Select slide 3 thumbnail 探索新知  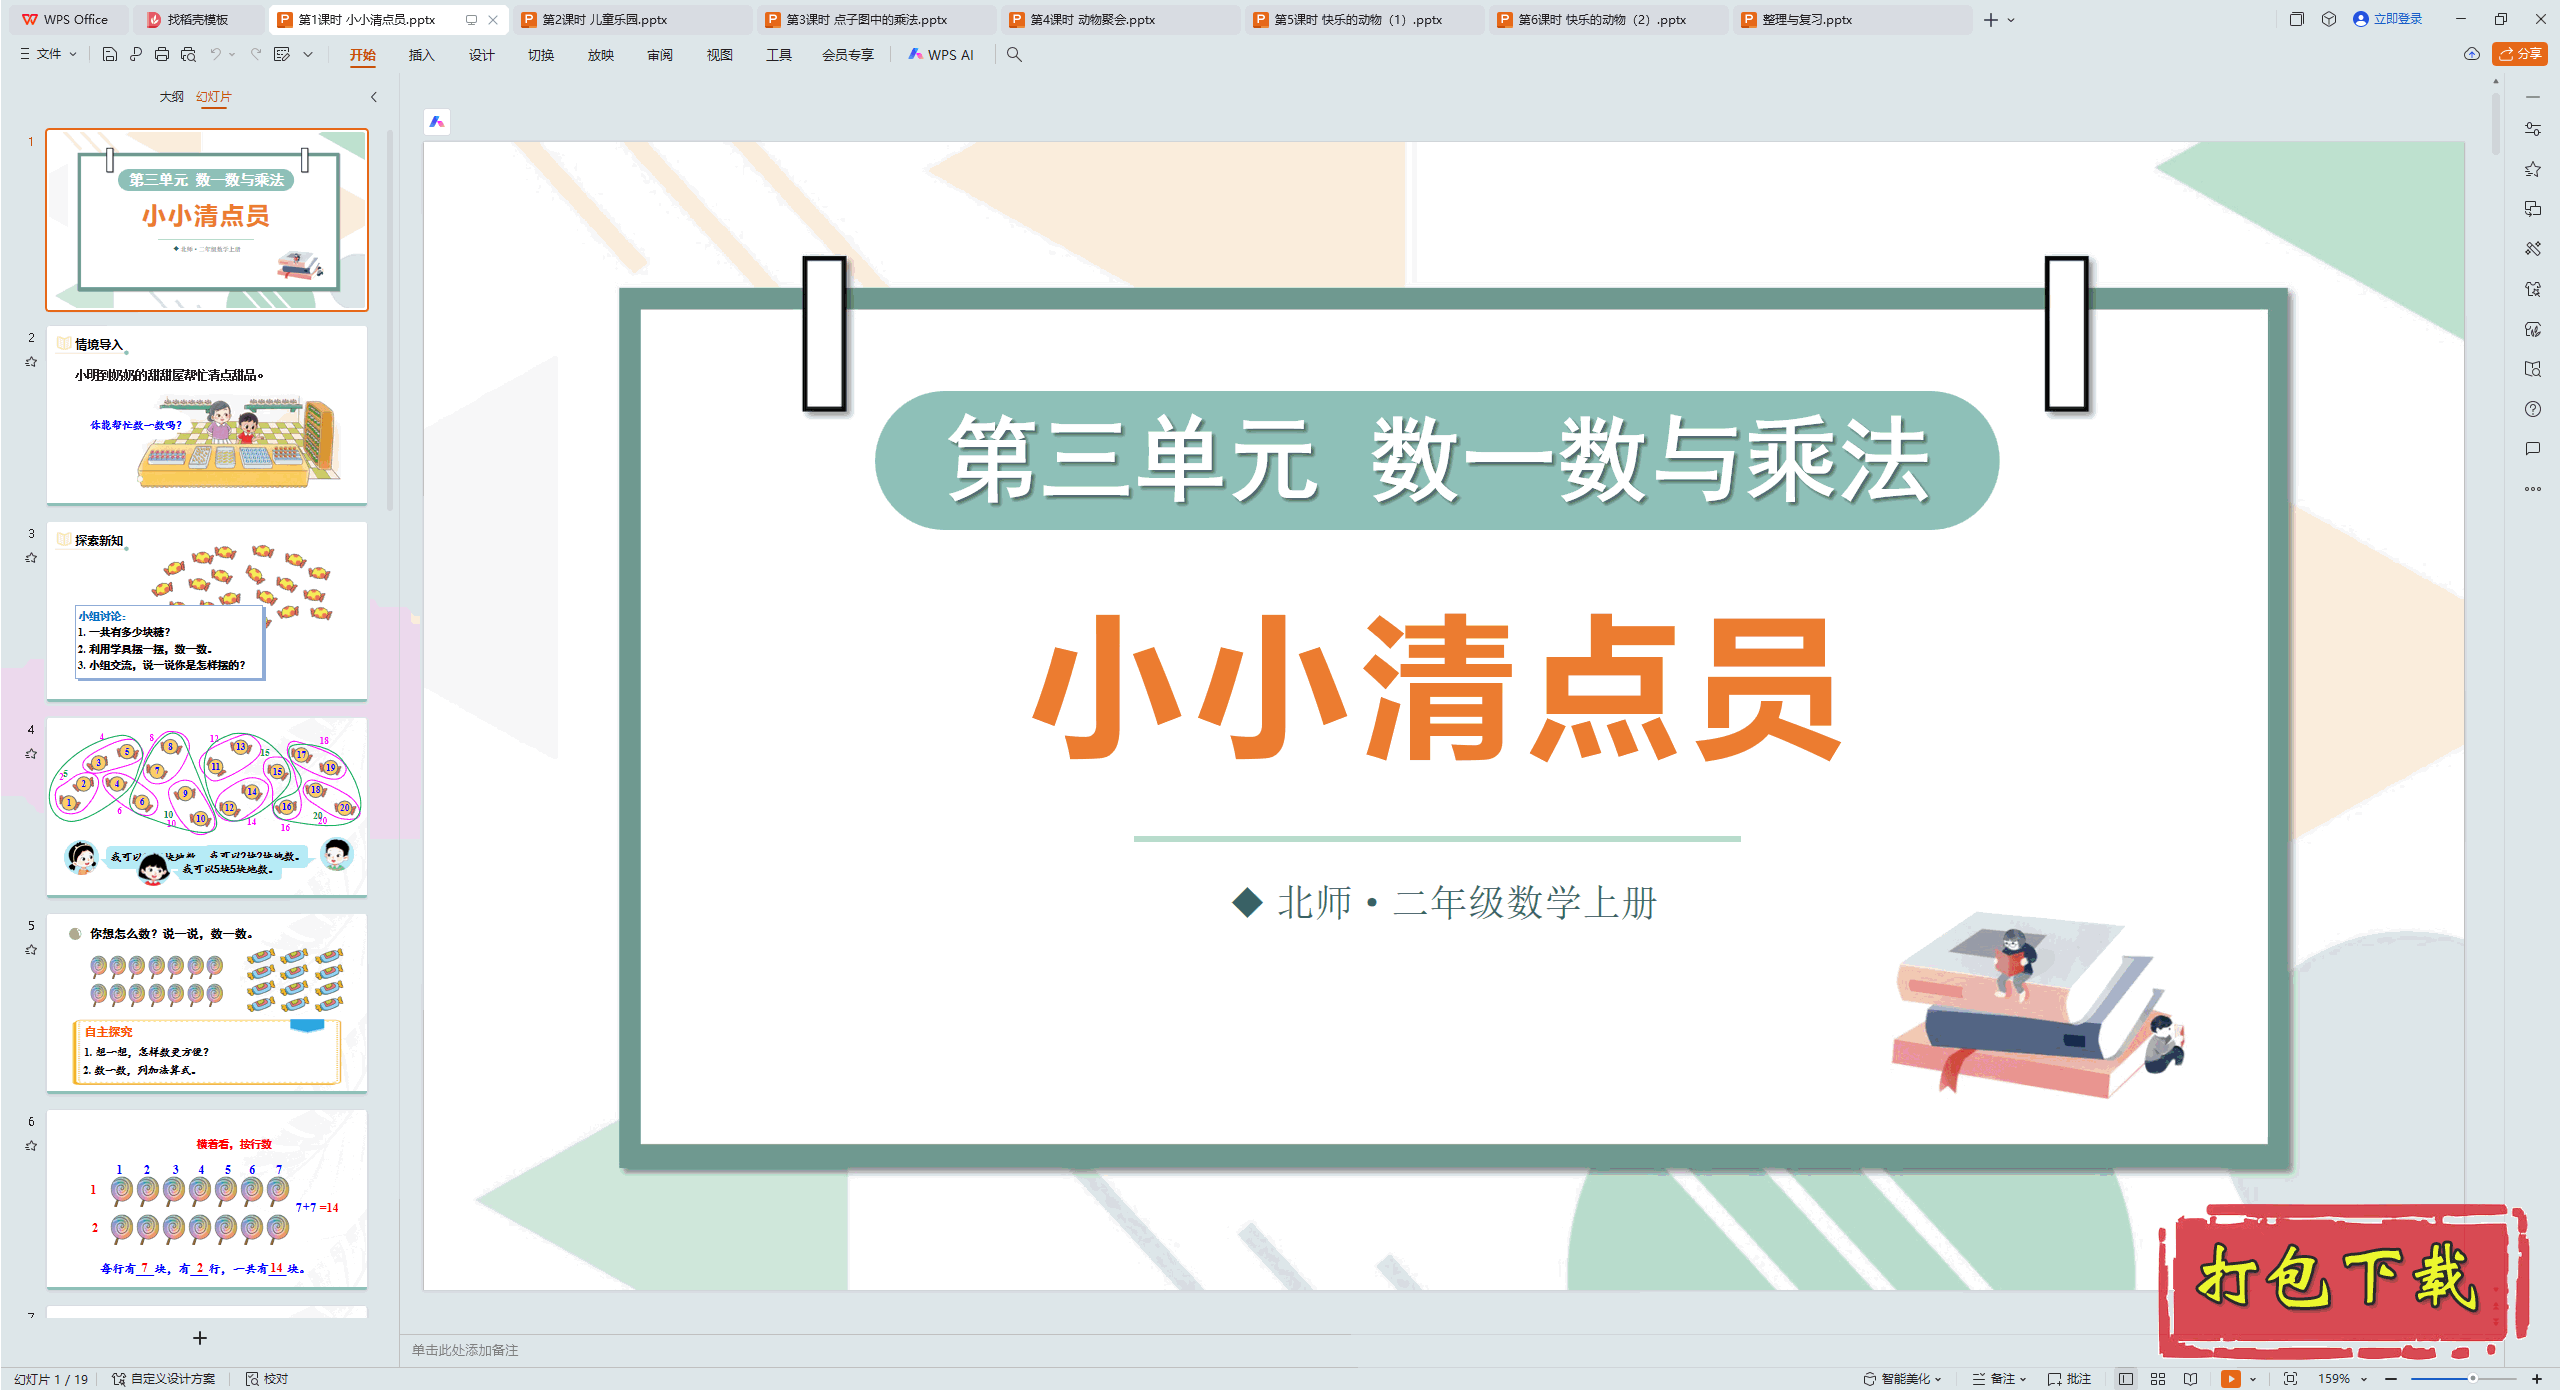(207, 610)
